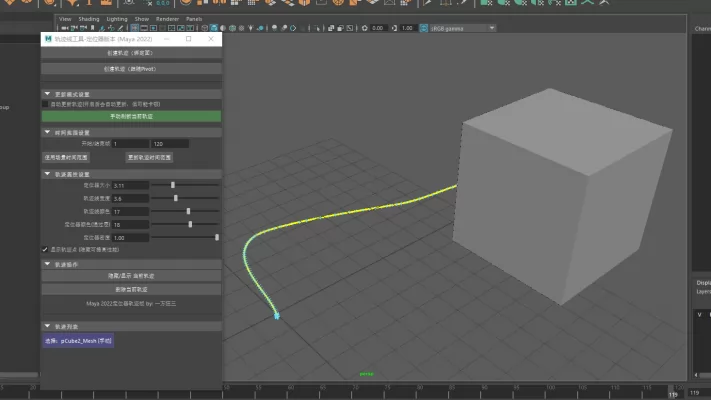Open the Renderer menu in viewport panel

click(168, 18)
